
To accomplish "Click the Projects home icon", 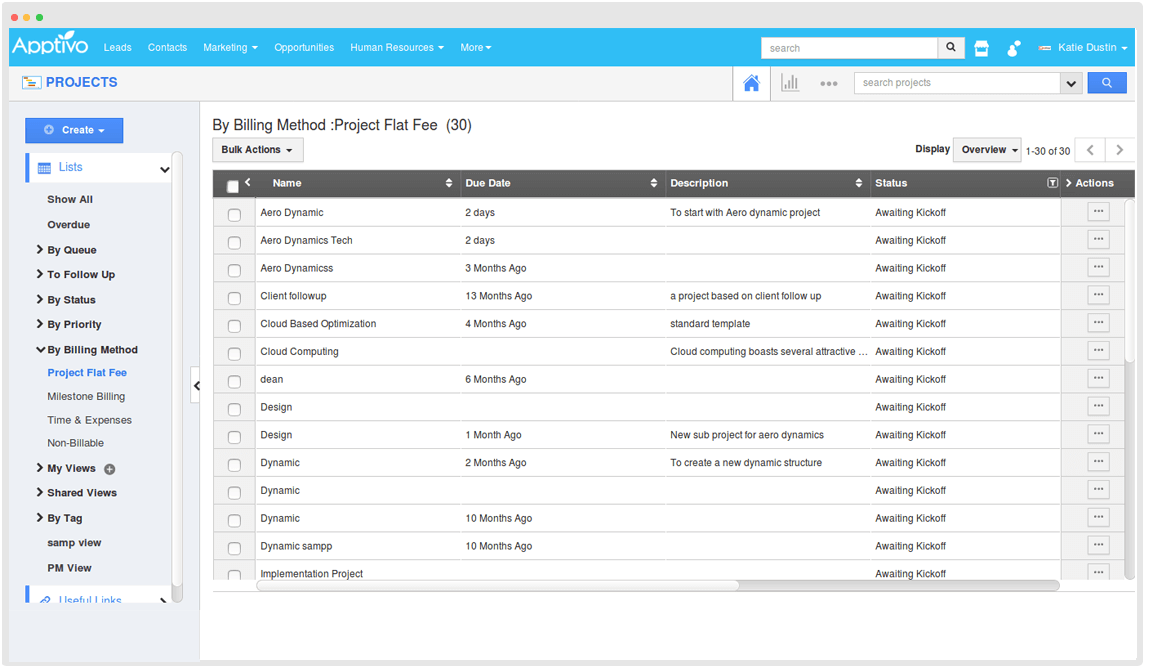I will (751, 83).
